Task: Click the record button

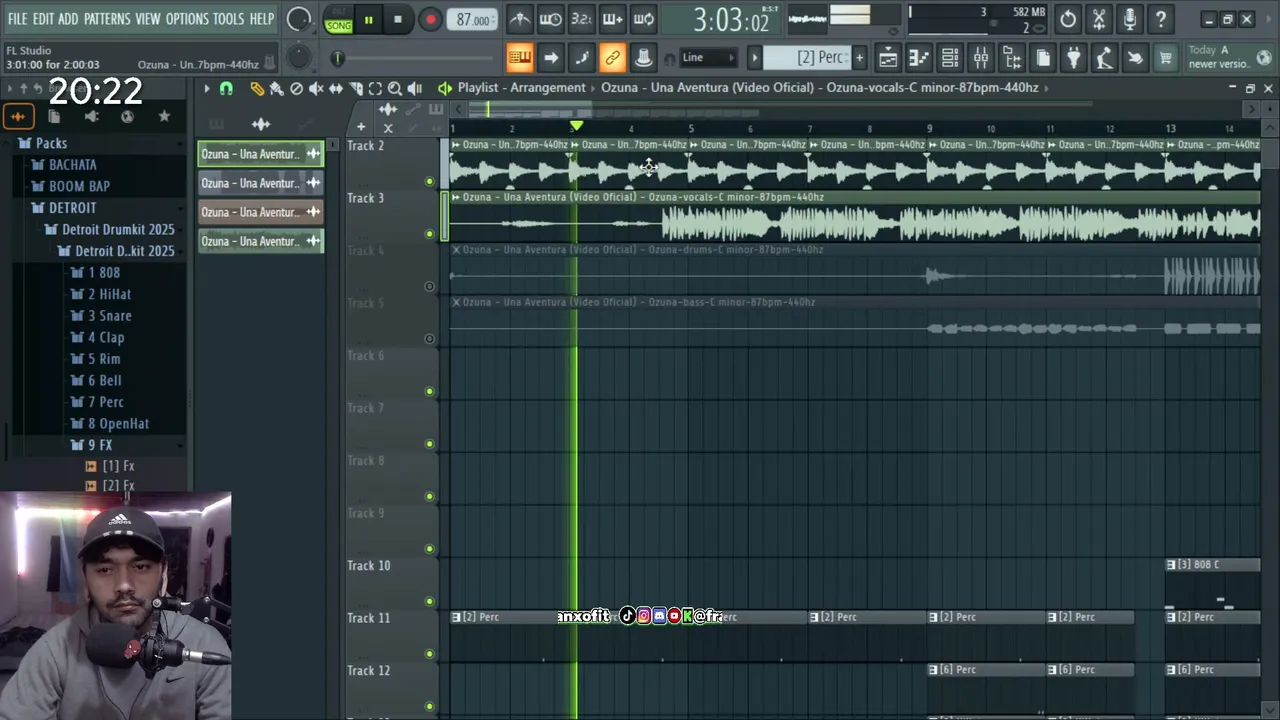Action: point(430,20)
